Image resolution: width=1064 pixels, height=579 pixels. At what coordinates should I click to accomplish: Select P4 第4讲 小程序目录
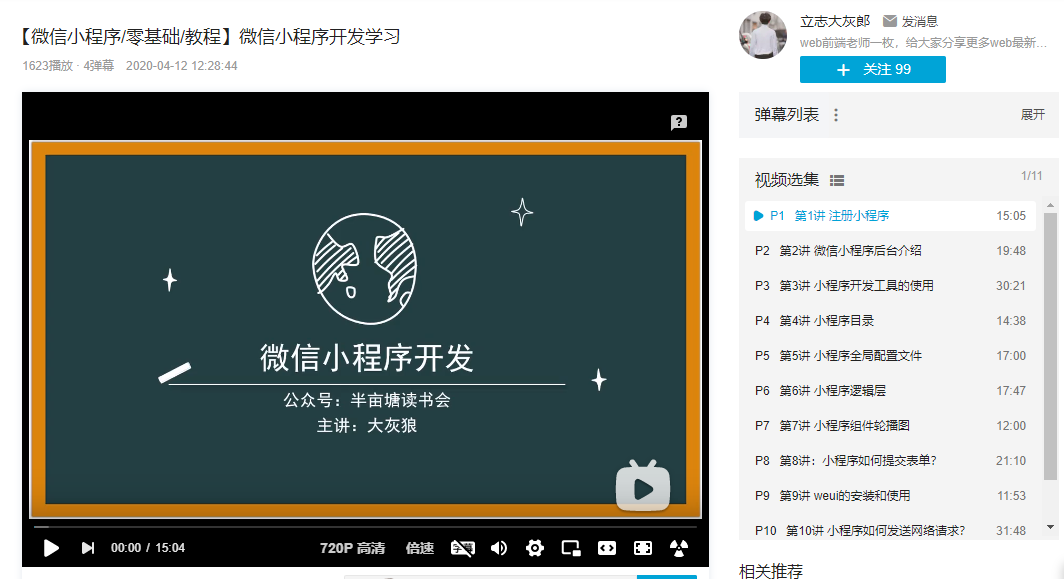point(890,320)
